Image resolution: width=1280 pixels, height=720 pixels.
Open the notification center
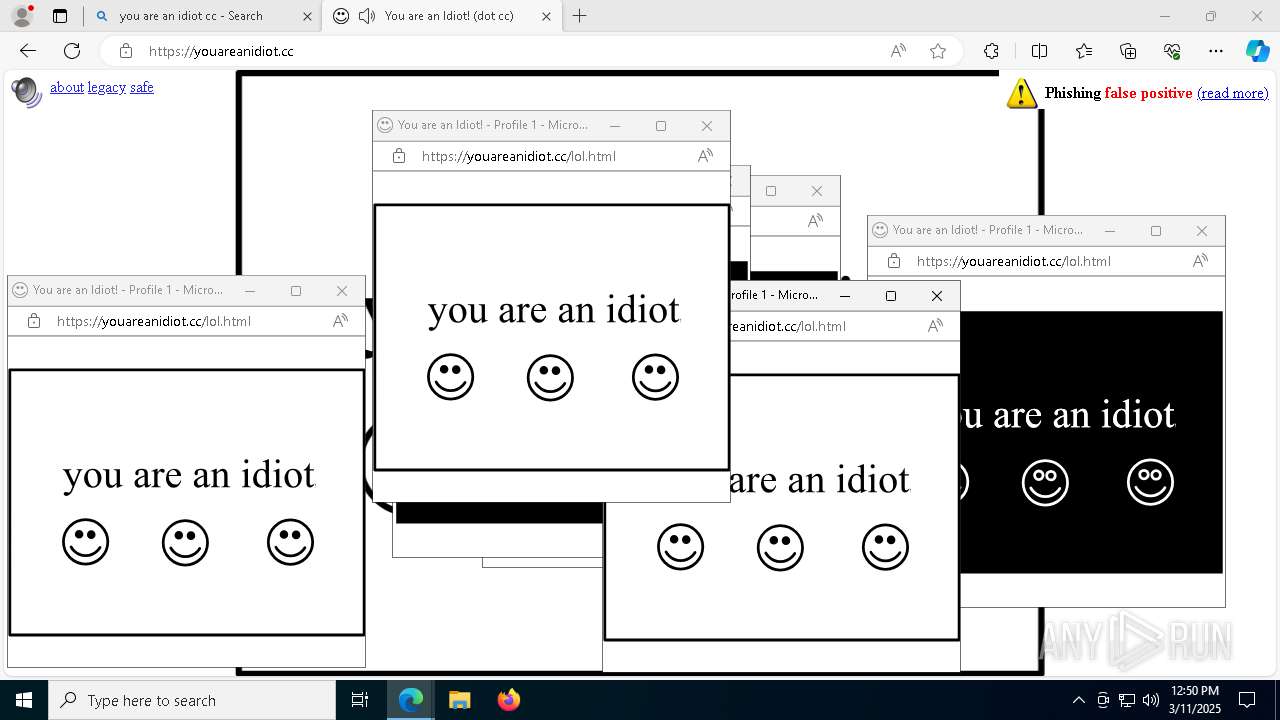tap(1247, 700)
